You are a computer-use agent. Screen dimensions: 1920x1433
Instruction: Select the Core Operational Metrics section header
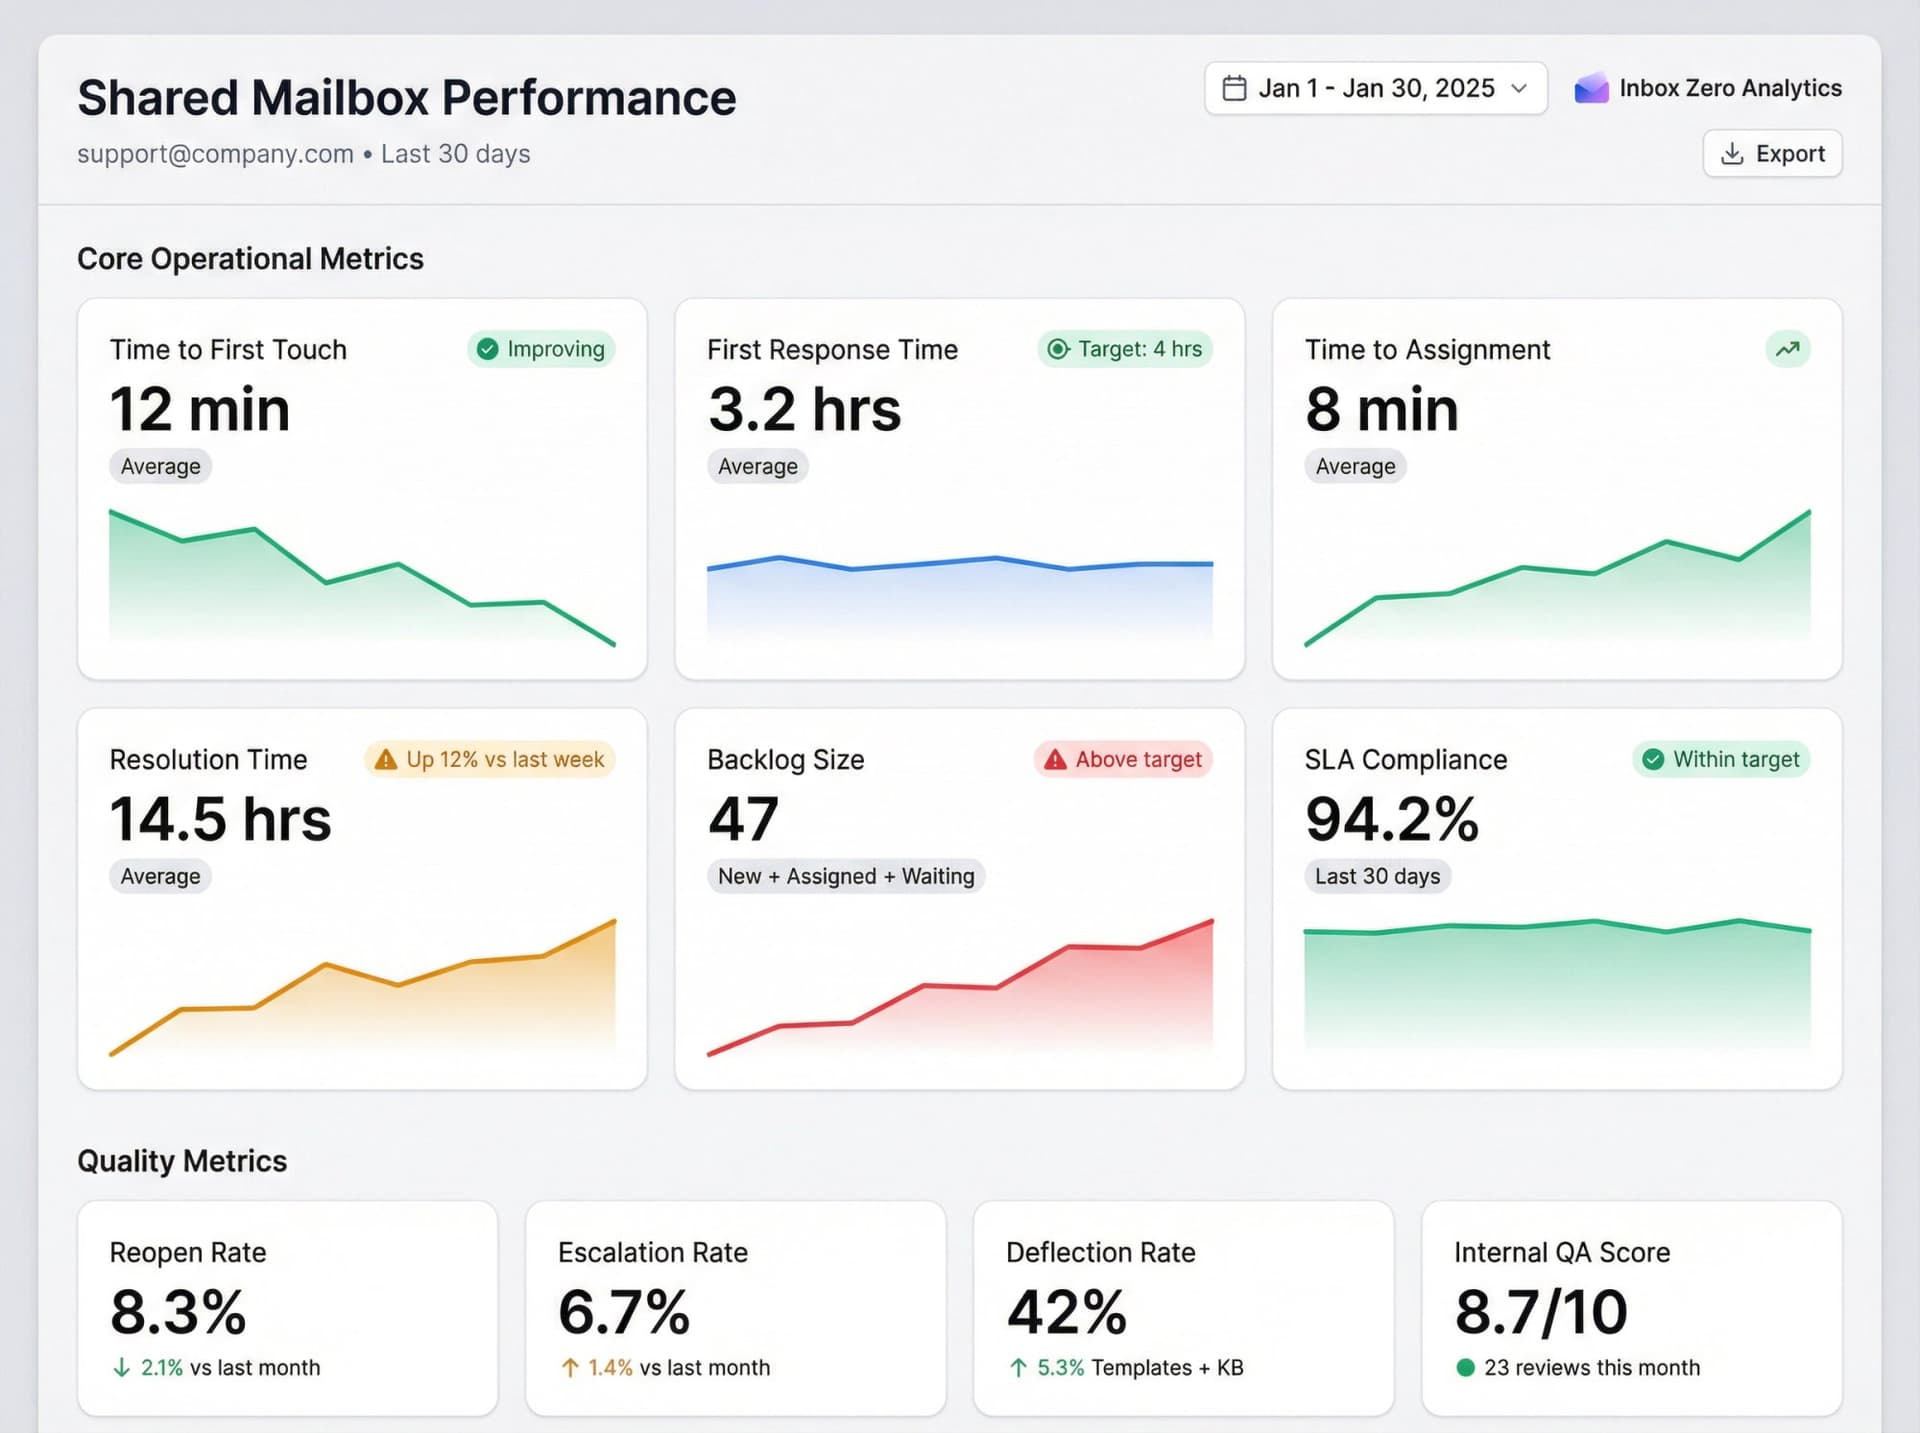coord(251,258)
